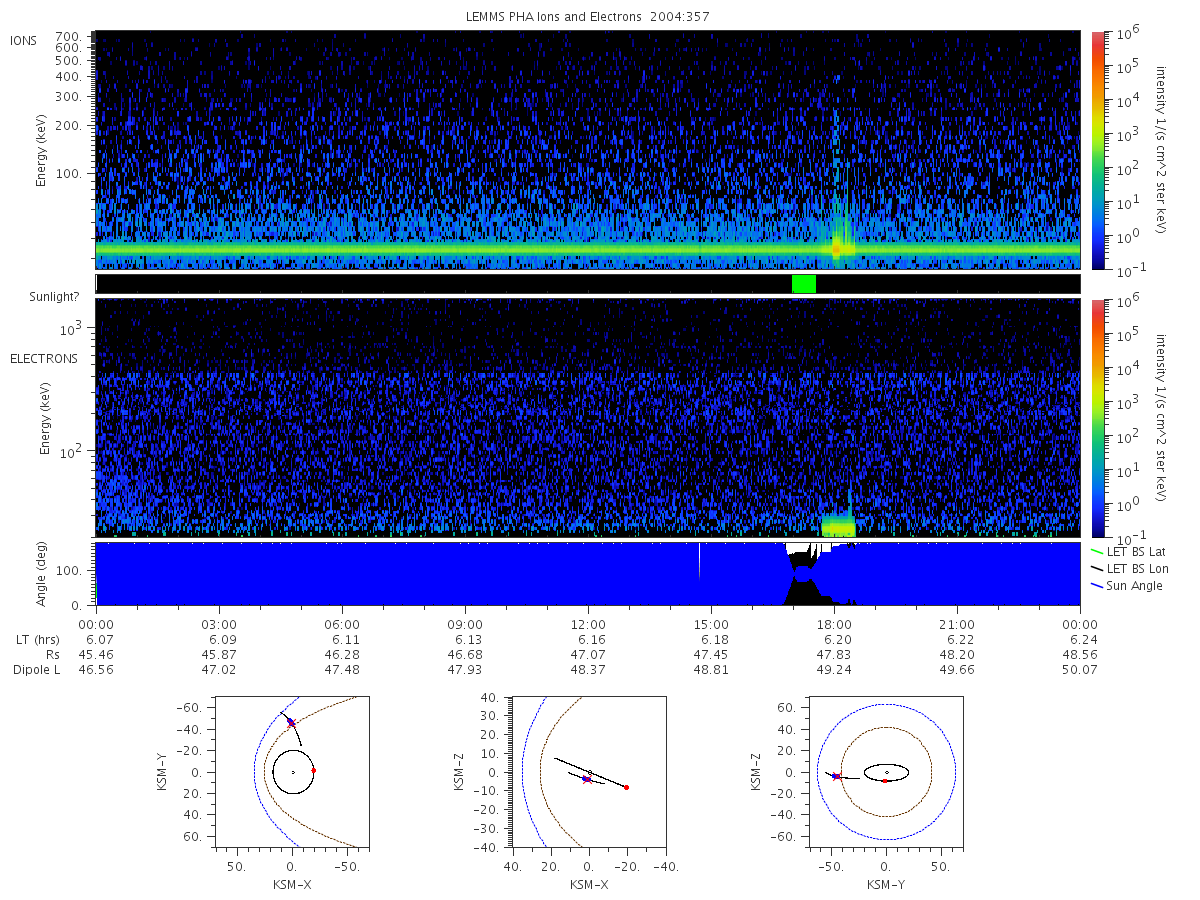
Task: Select the Sun Angle legend entry
Action: [1127, 585]
